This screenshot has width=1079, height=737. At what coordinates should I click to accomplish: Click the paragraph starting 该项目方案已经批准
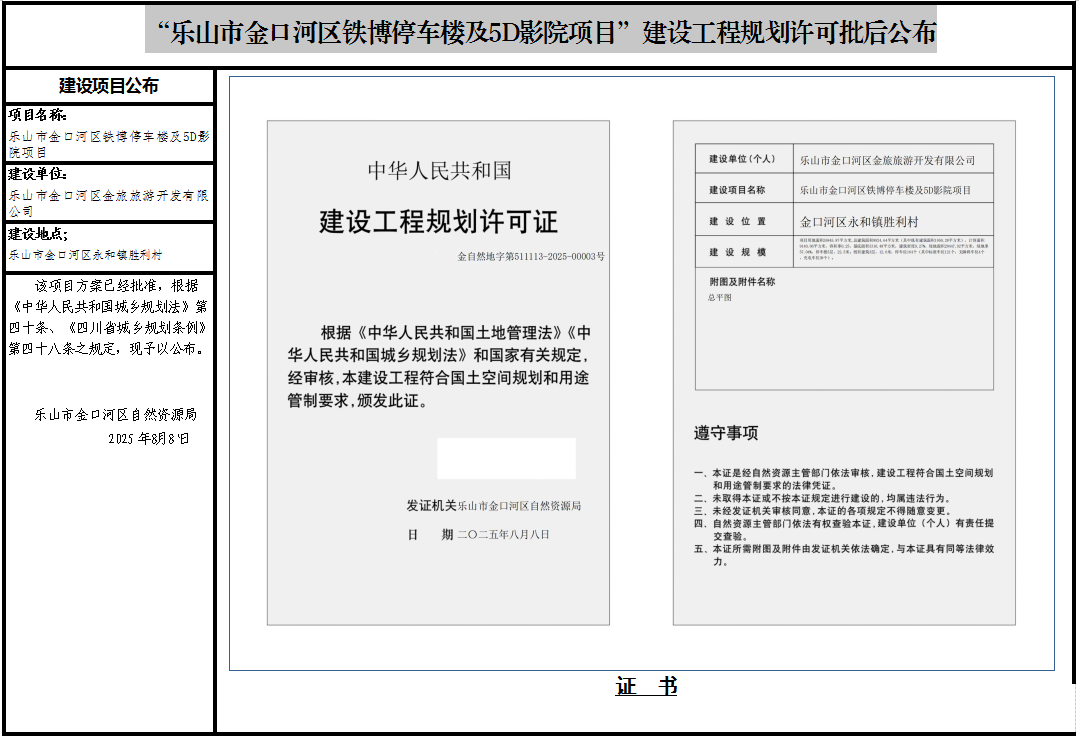(x=109, y=317)
